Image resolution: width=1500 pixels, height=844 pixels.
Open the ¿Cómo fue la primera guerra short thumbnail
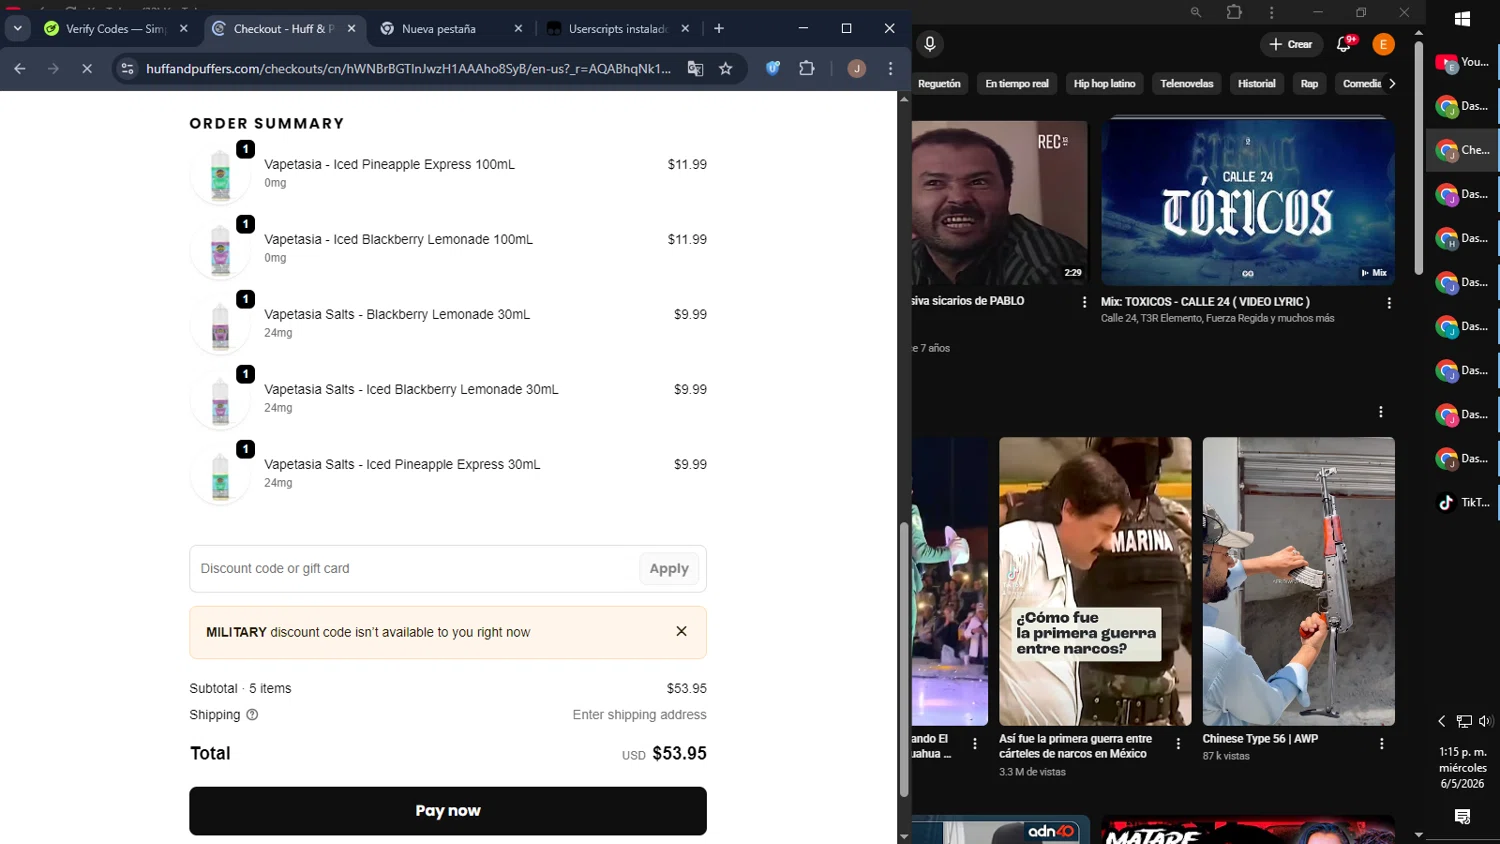[1095, 581]
